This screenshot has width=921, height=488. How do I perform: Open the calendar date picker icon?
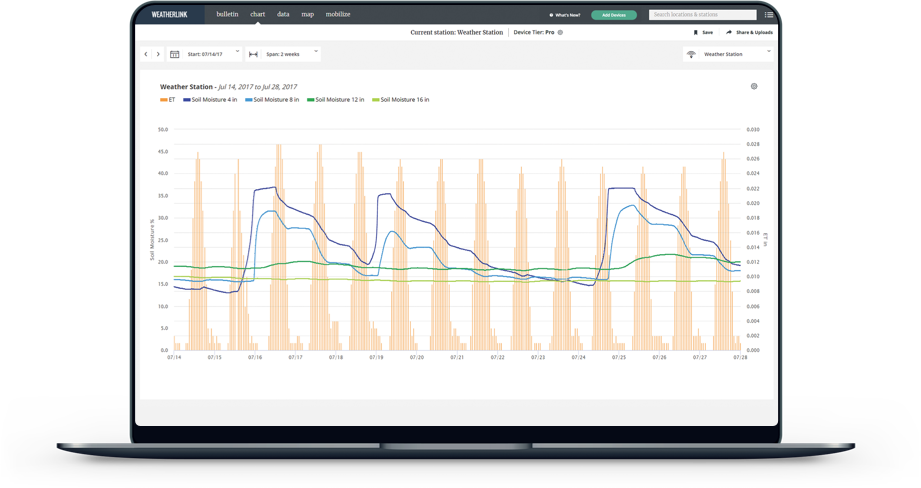pyautogui.click(x=175, y=54)
